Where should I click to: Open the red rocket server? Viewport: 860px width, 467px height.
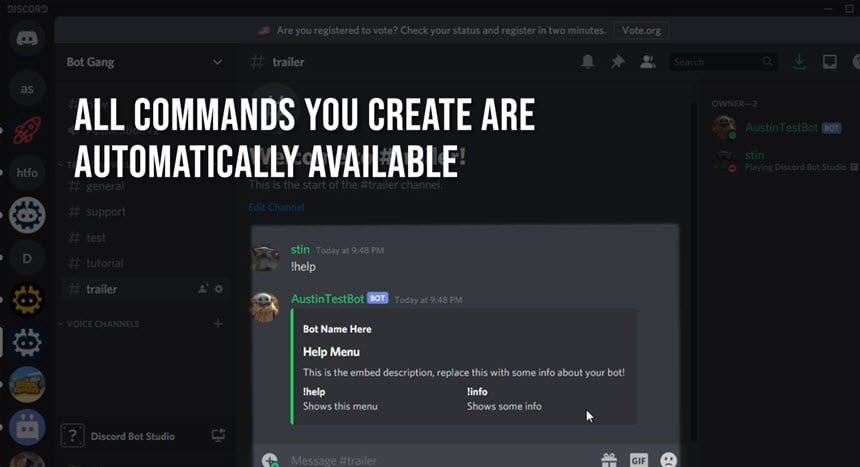pyautogui.click(x=27, y=131)
